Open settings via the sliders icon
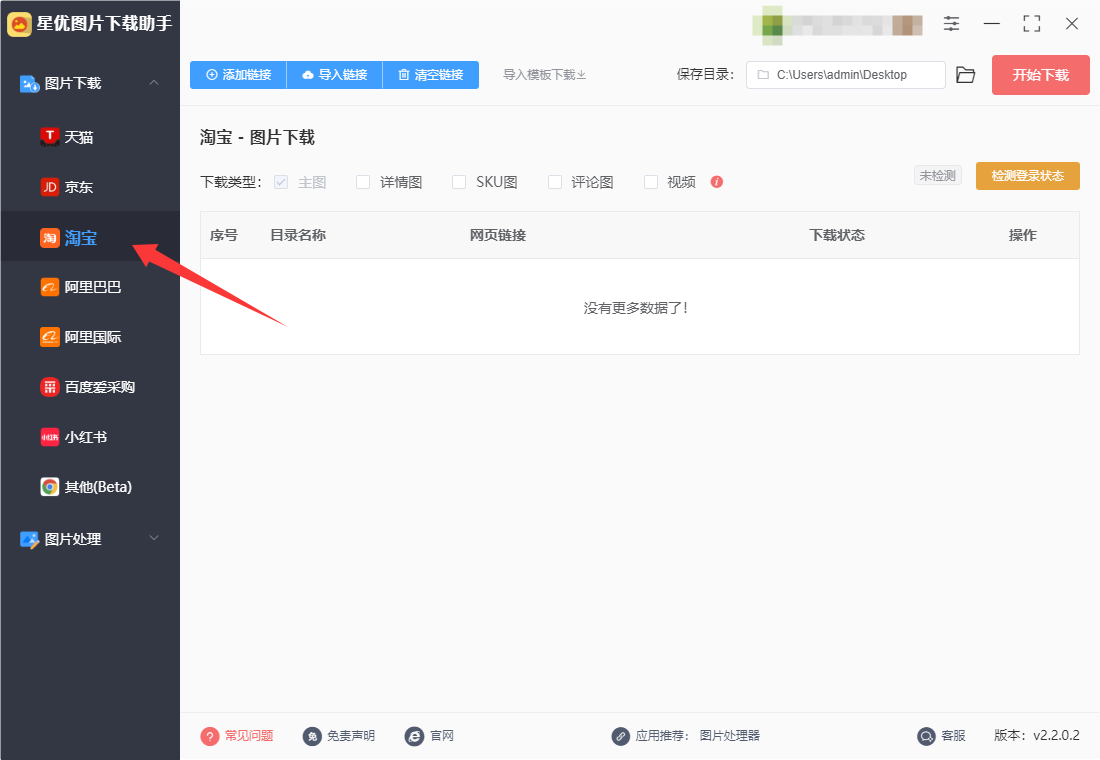Image resolution: width=1100 pixels, height=760 pixels. tap(951, 24)
